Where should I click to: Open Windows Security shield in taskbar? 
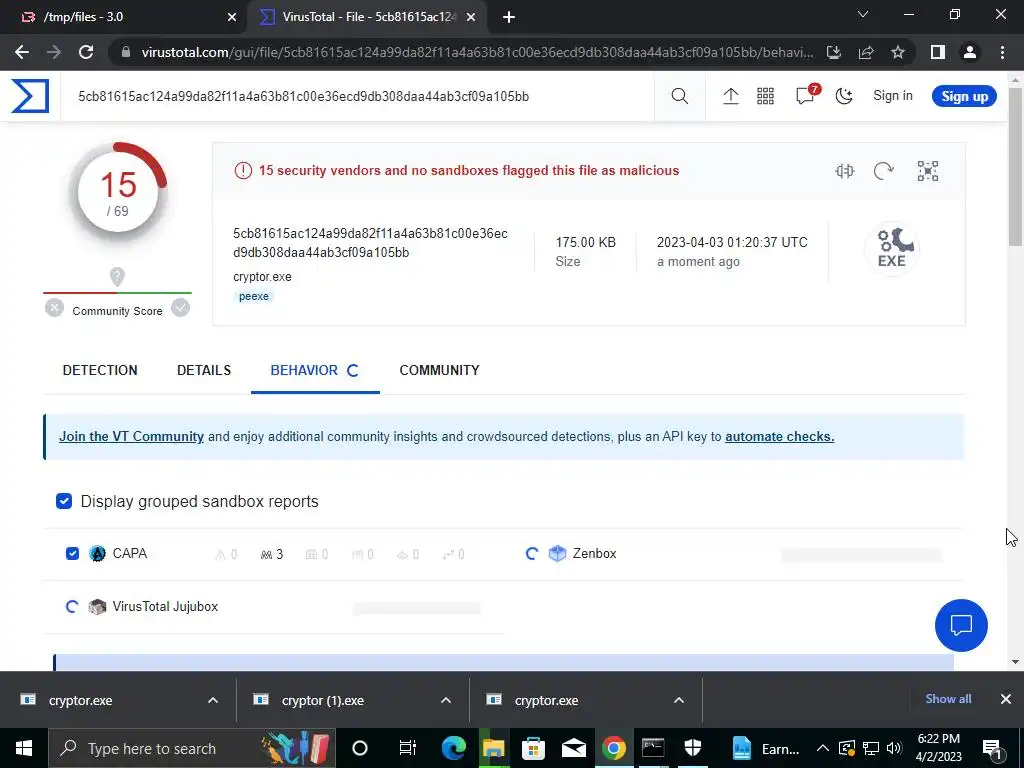[693, 748]
